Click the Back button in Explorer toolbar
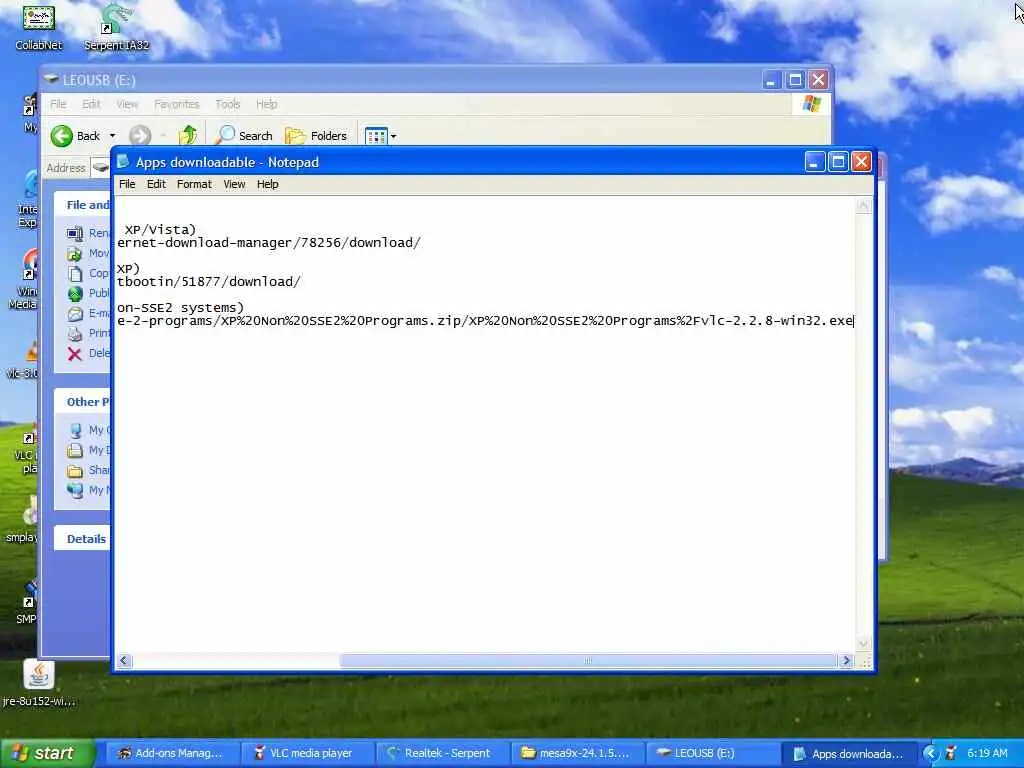Image resolution: width=1024 pixels, height=768 pixels. click(76, 136)
